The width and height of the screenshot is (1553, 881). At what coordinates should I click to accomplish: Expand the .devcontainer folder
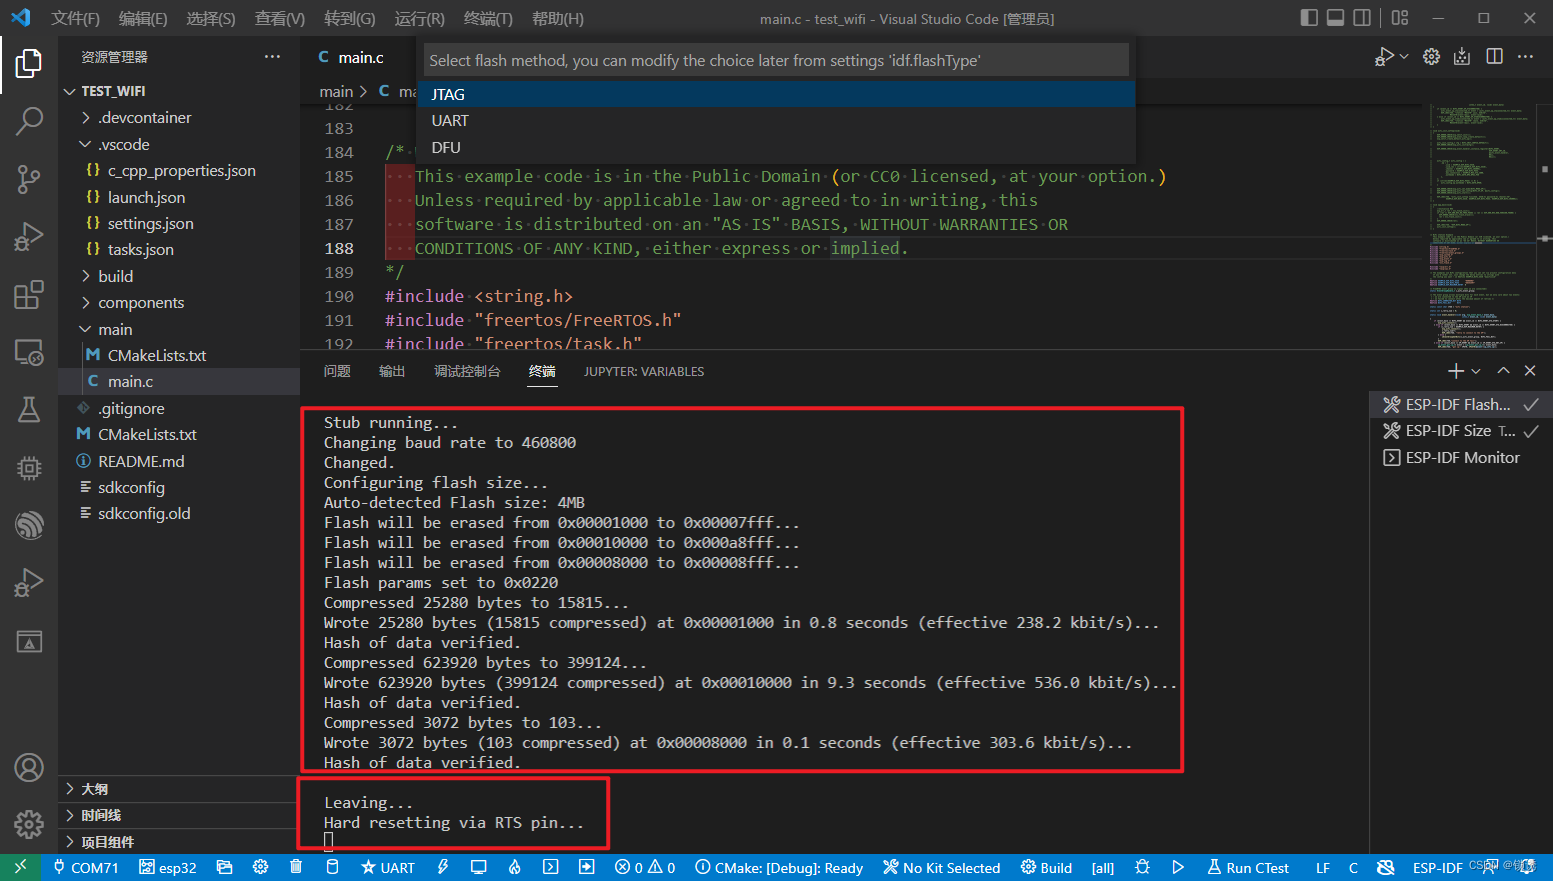pos(178,117)
